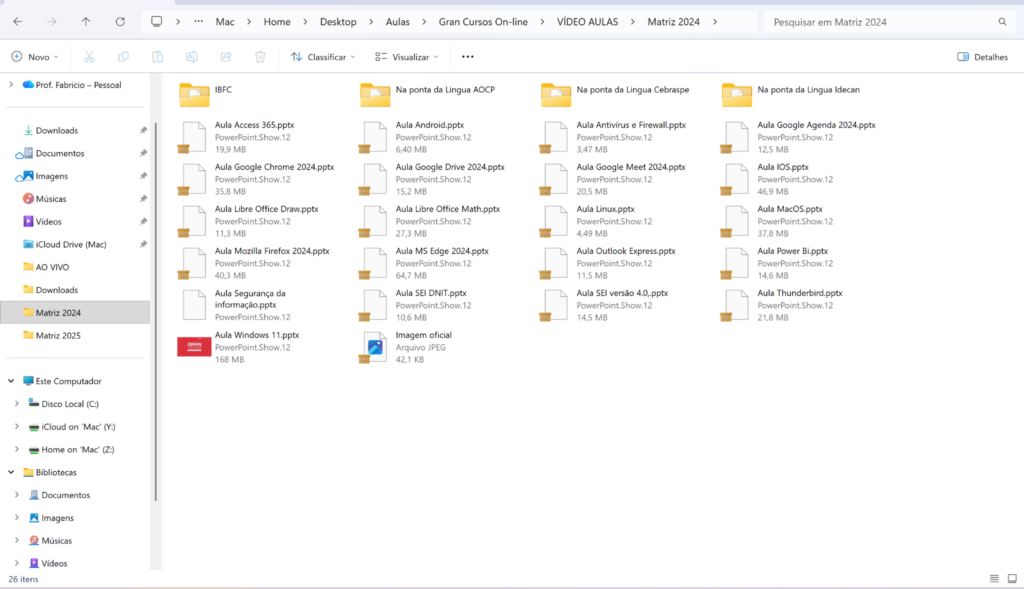Open the IBFC folder icon

click(194, 95)
